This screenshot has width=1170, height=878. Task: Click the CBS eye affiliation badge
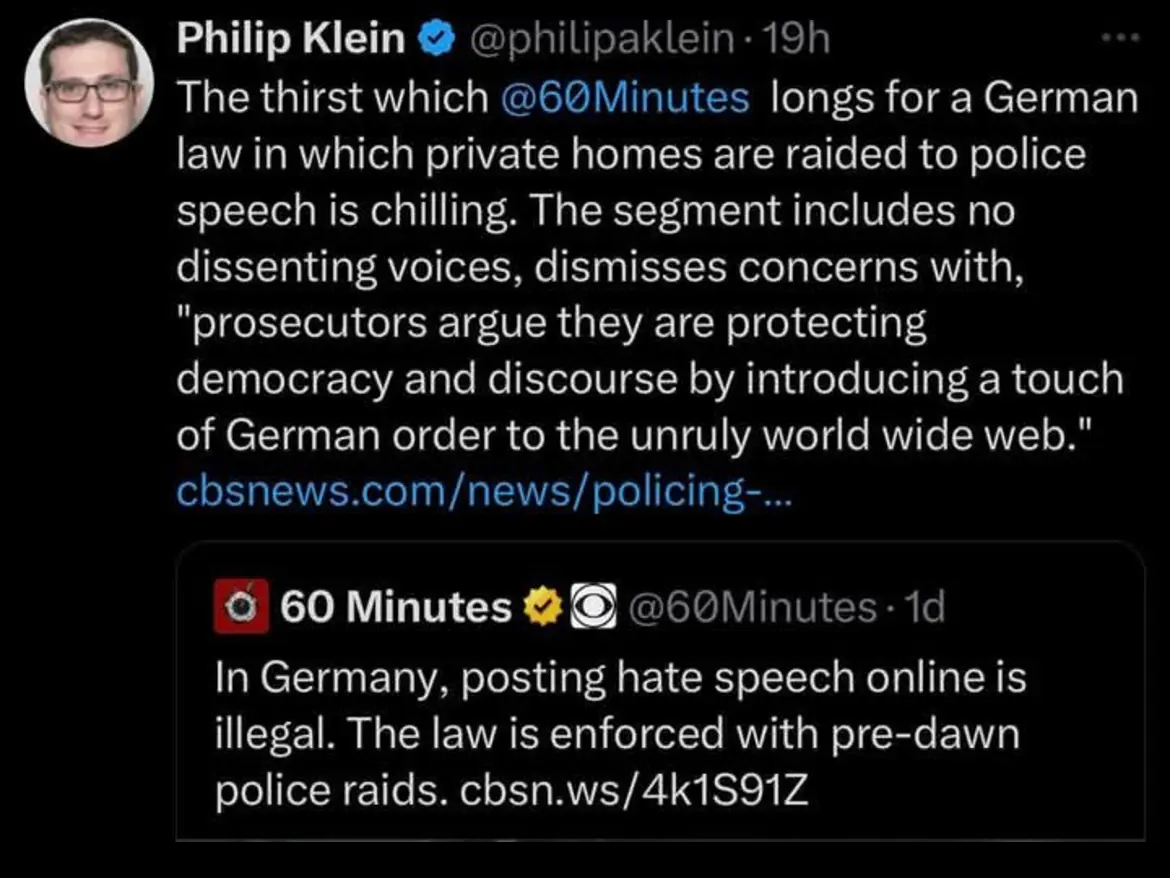589,606
